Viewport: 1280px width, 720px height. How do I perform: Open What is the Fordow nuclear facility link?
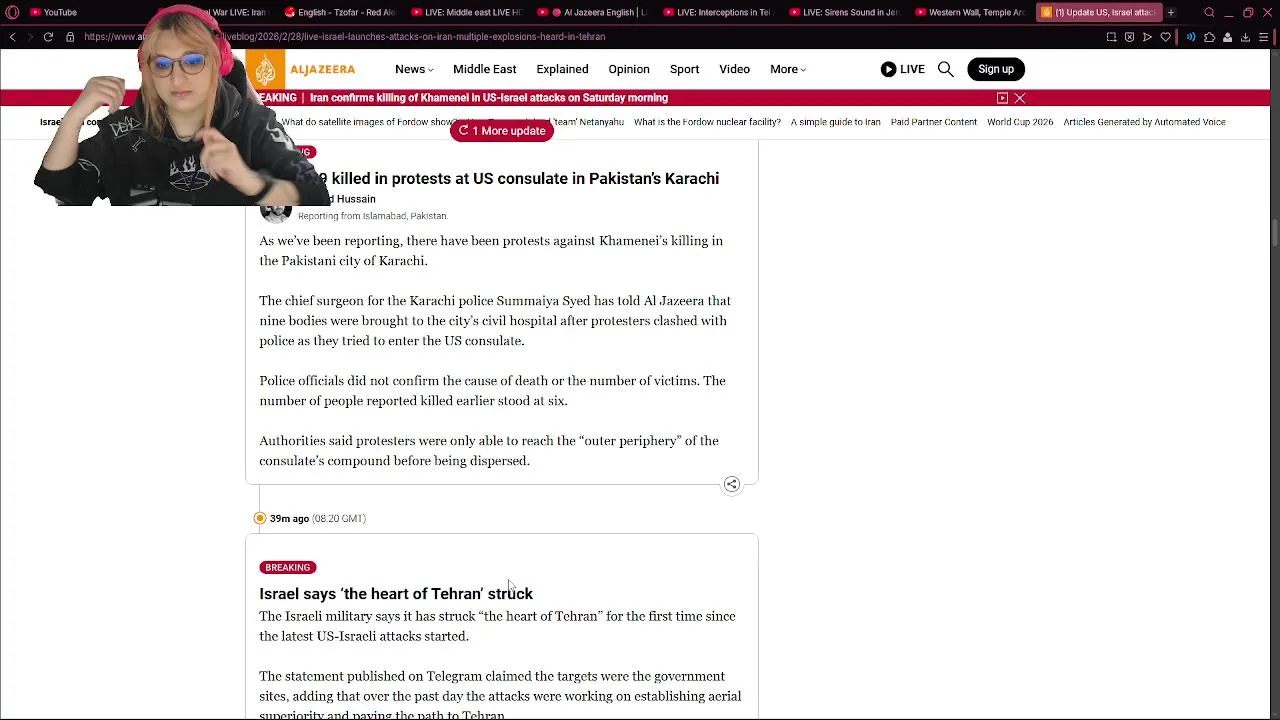coord(707,122)
